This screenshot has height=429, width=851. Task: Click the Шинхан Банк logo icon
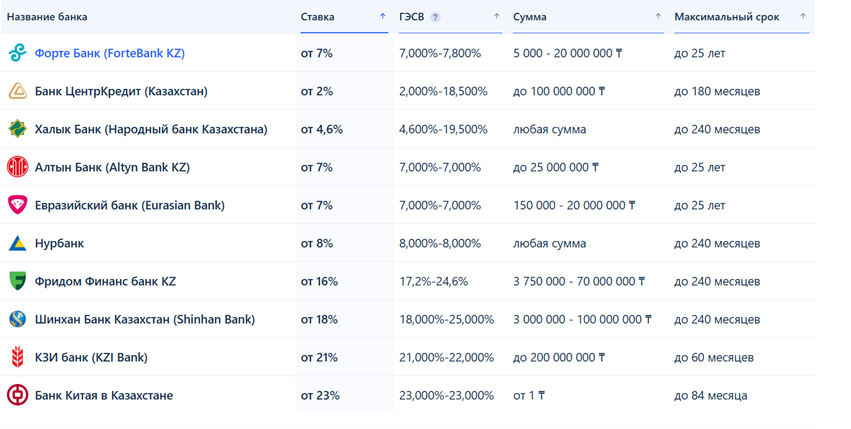(17, 319)
